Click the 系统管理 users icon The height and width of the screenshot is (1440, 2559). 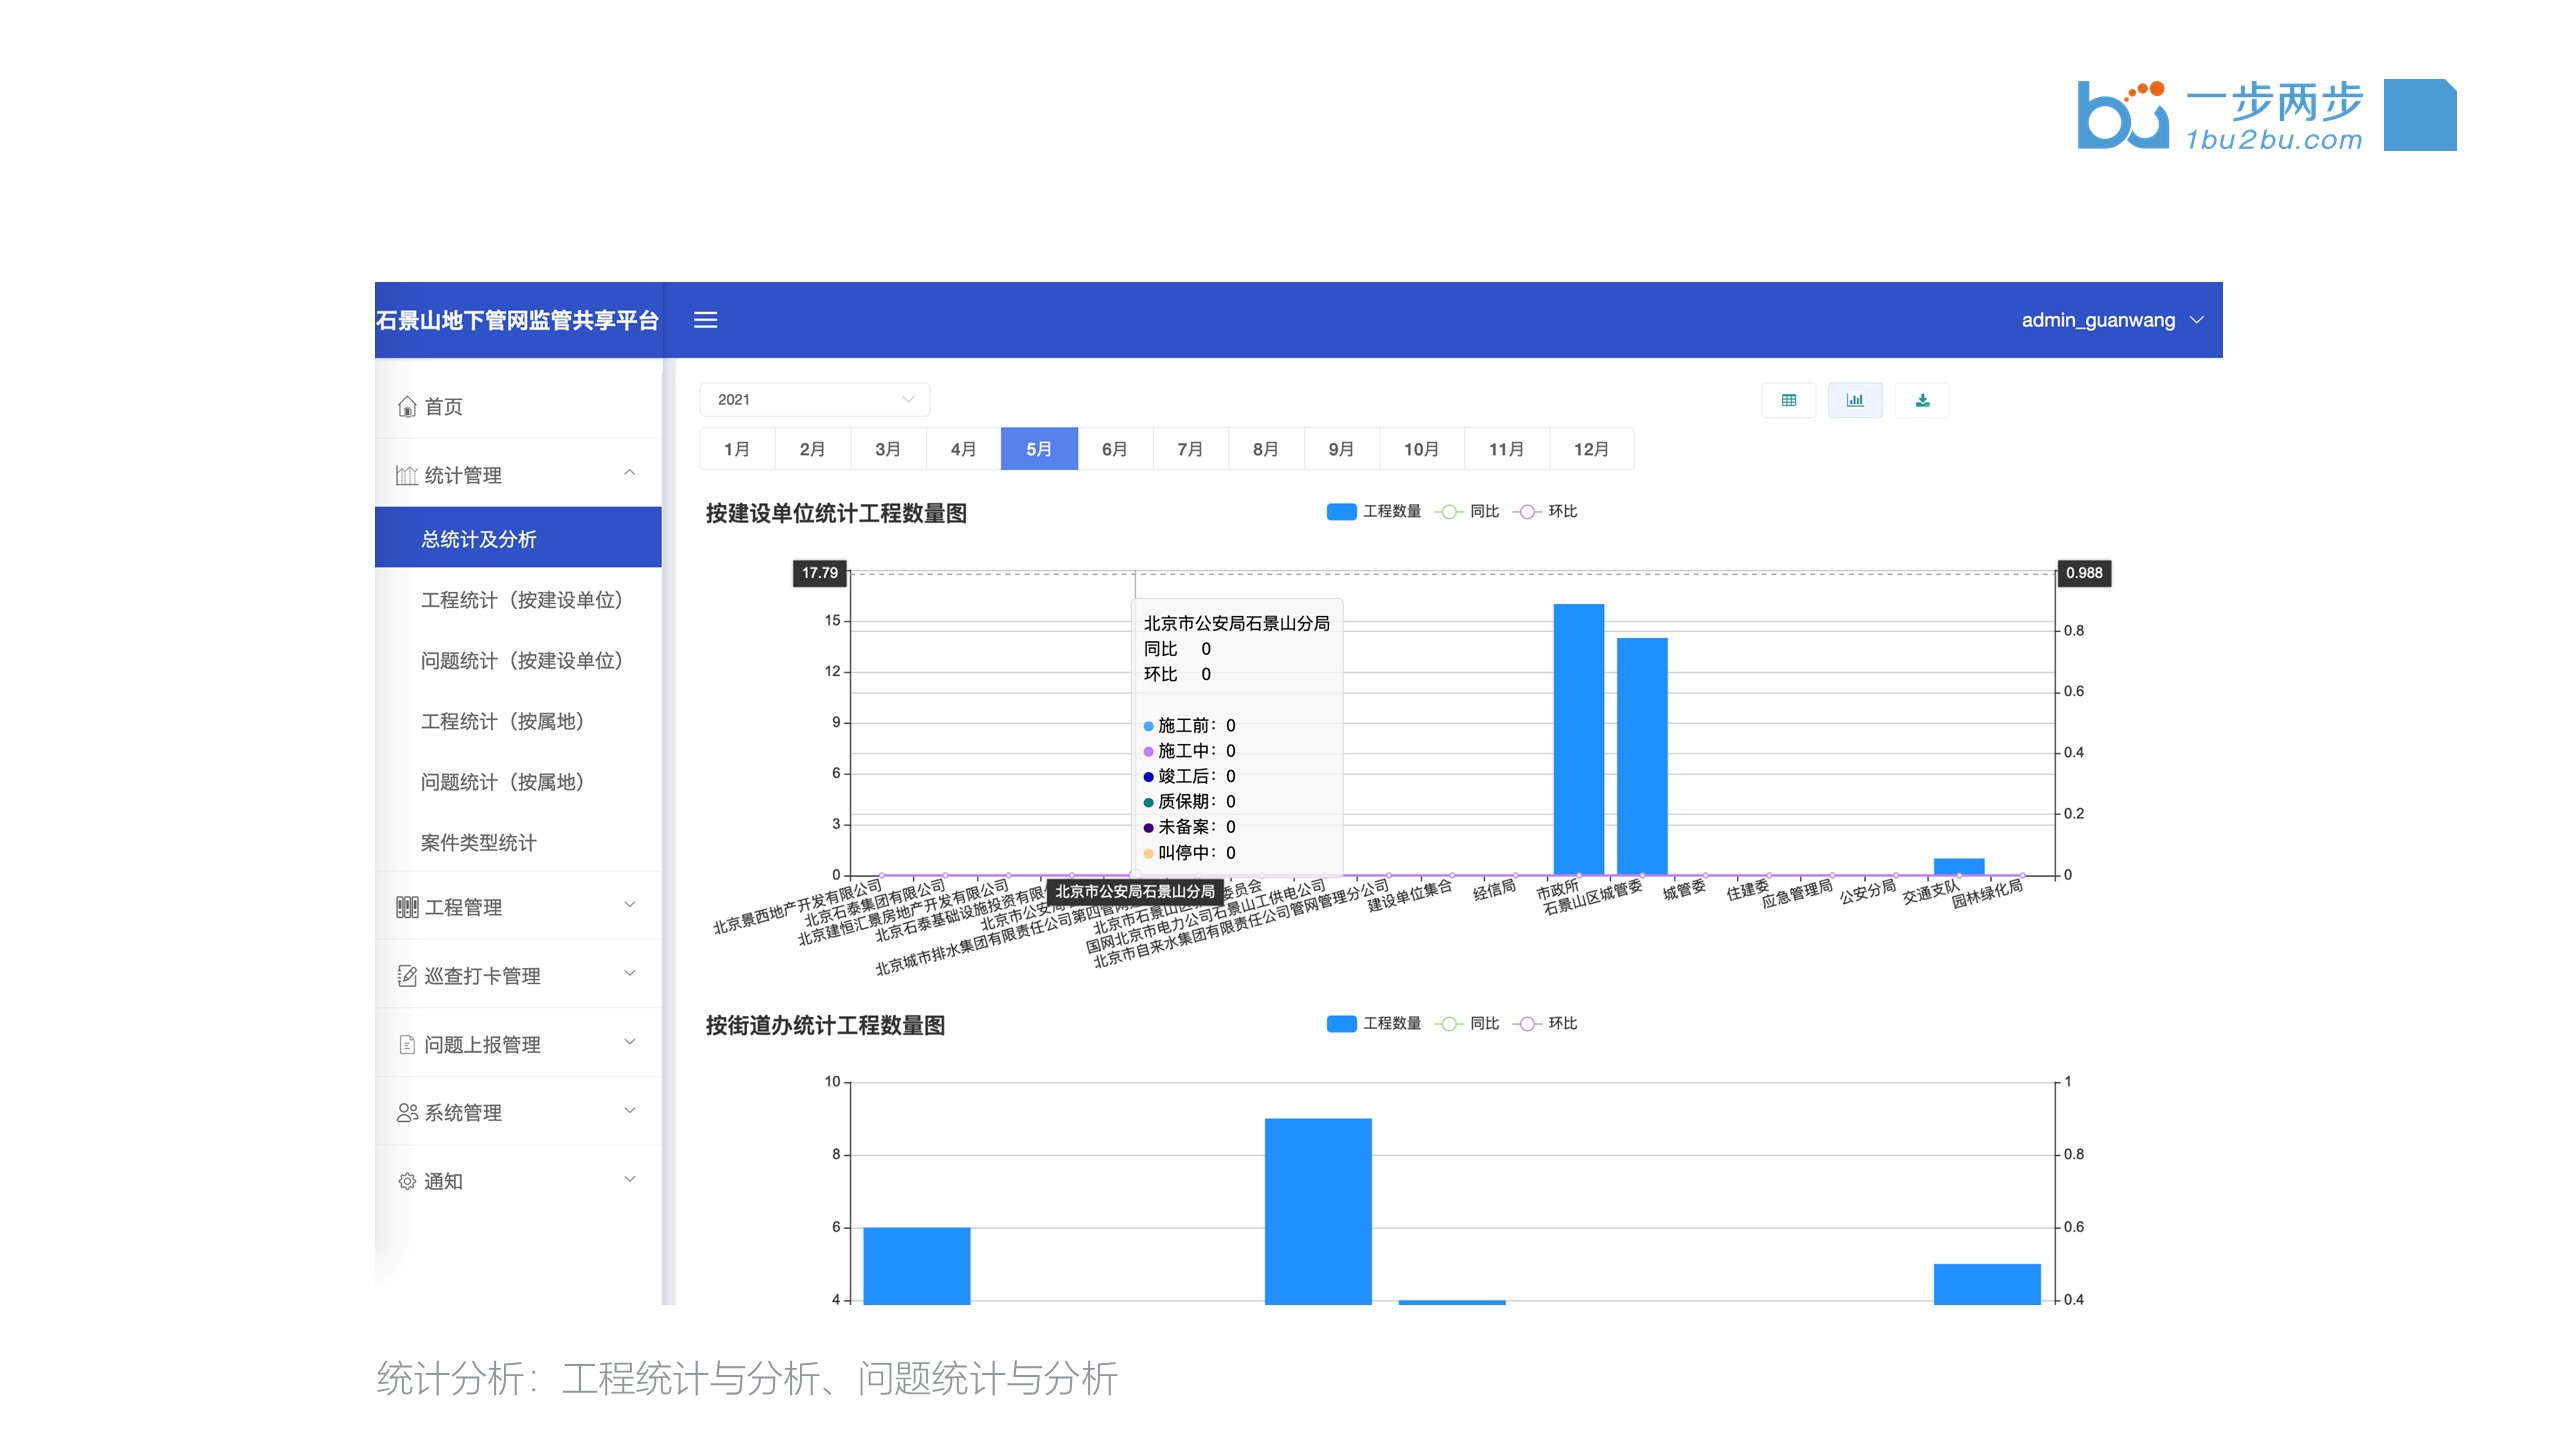406,1113
